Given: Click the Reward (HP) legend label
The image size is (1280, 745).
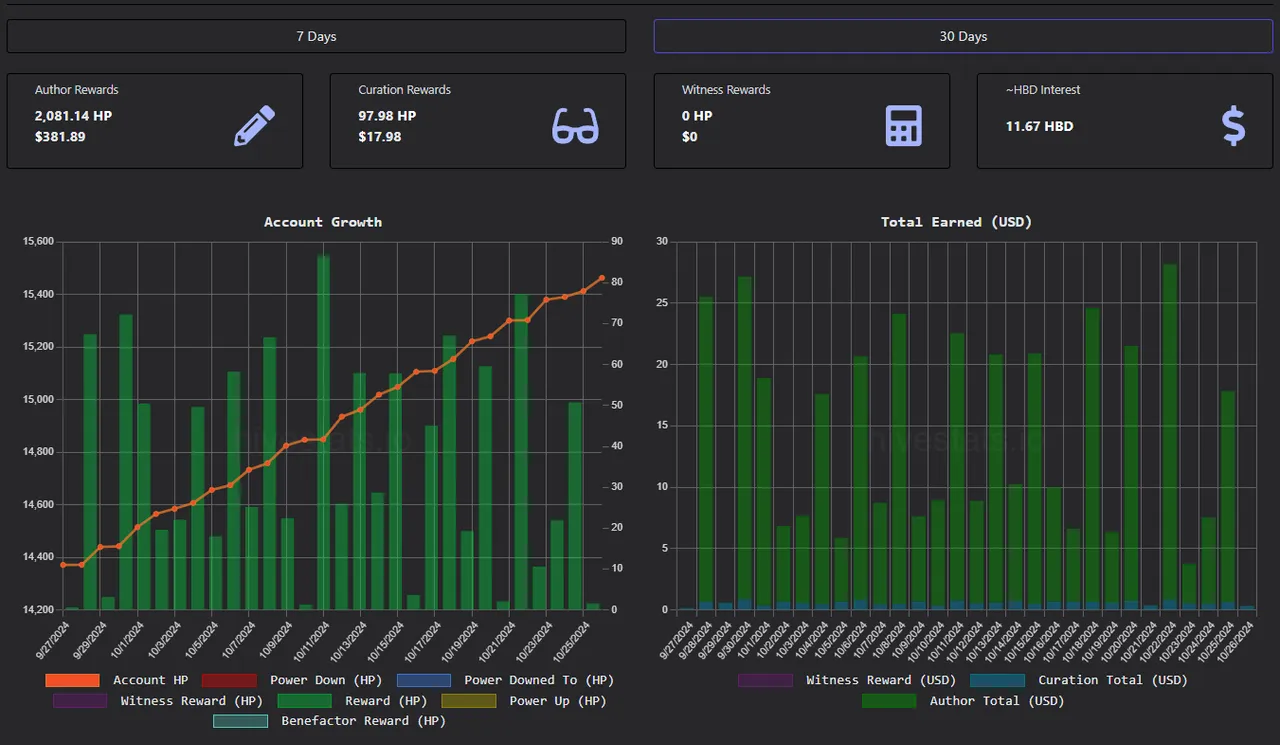Looking at the screenshot, I should (387, 701).
